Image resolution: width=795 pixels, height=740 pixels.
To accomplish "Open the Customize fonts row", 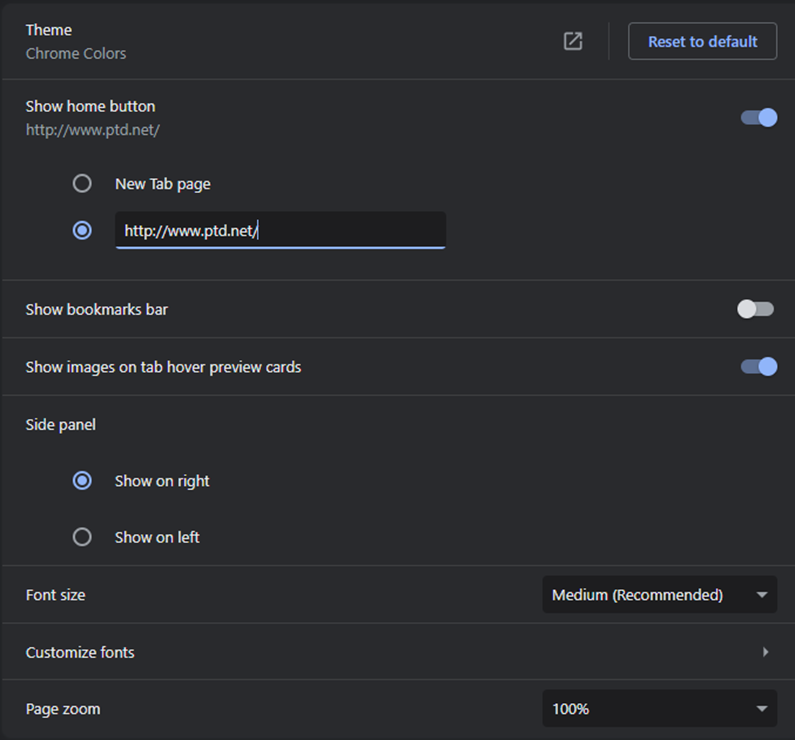I will click(x=398, y=652).
